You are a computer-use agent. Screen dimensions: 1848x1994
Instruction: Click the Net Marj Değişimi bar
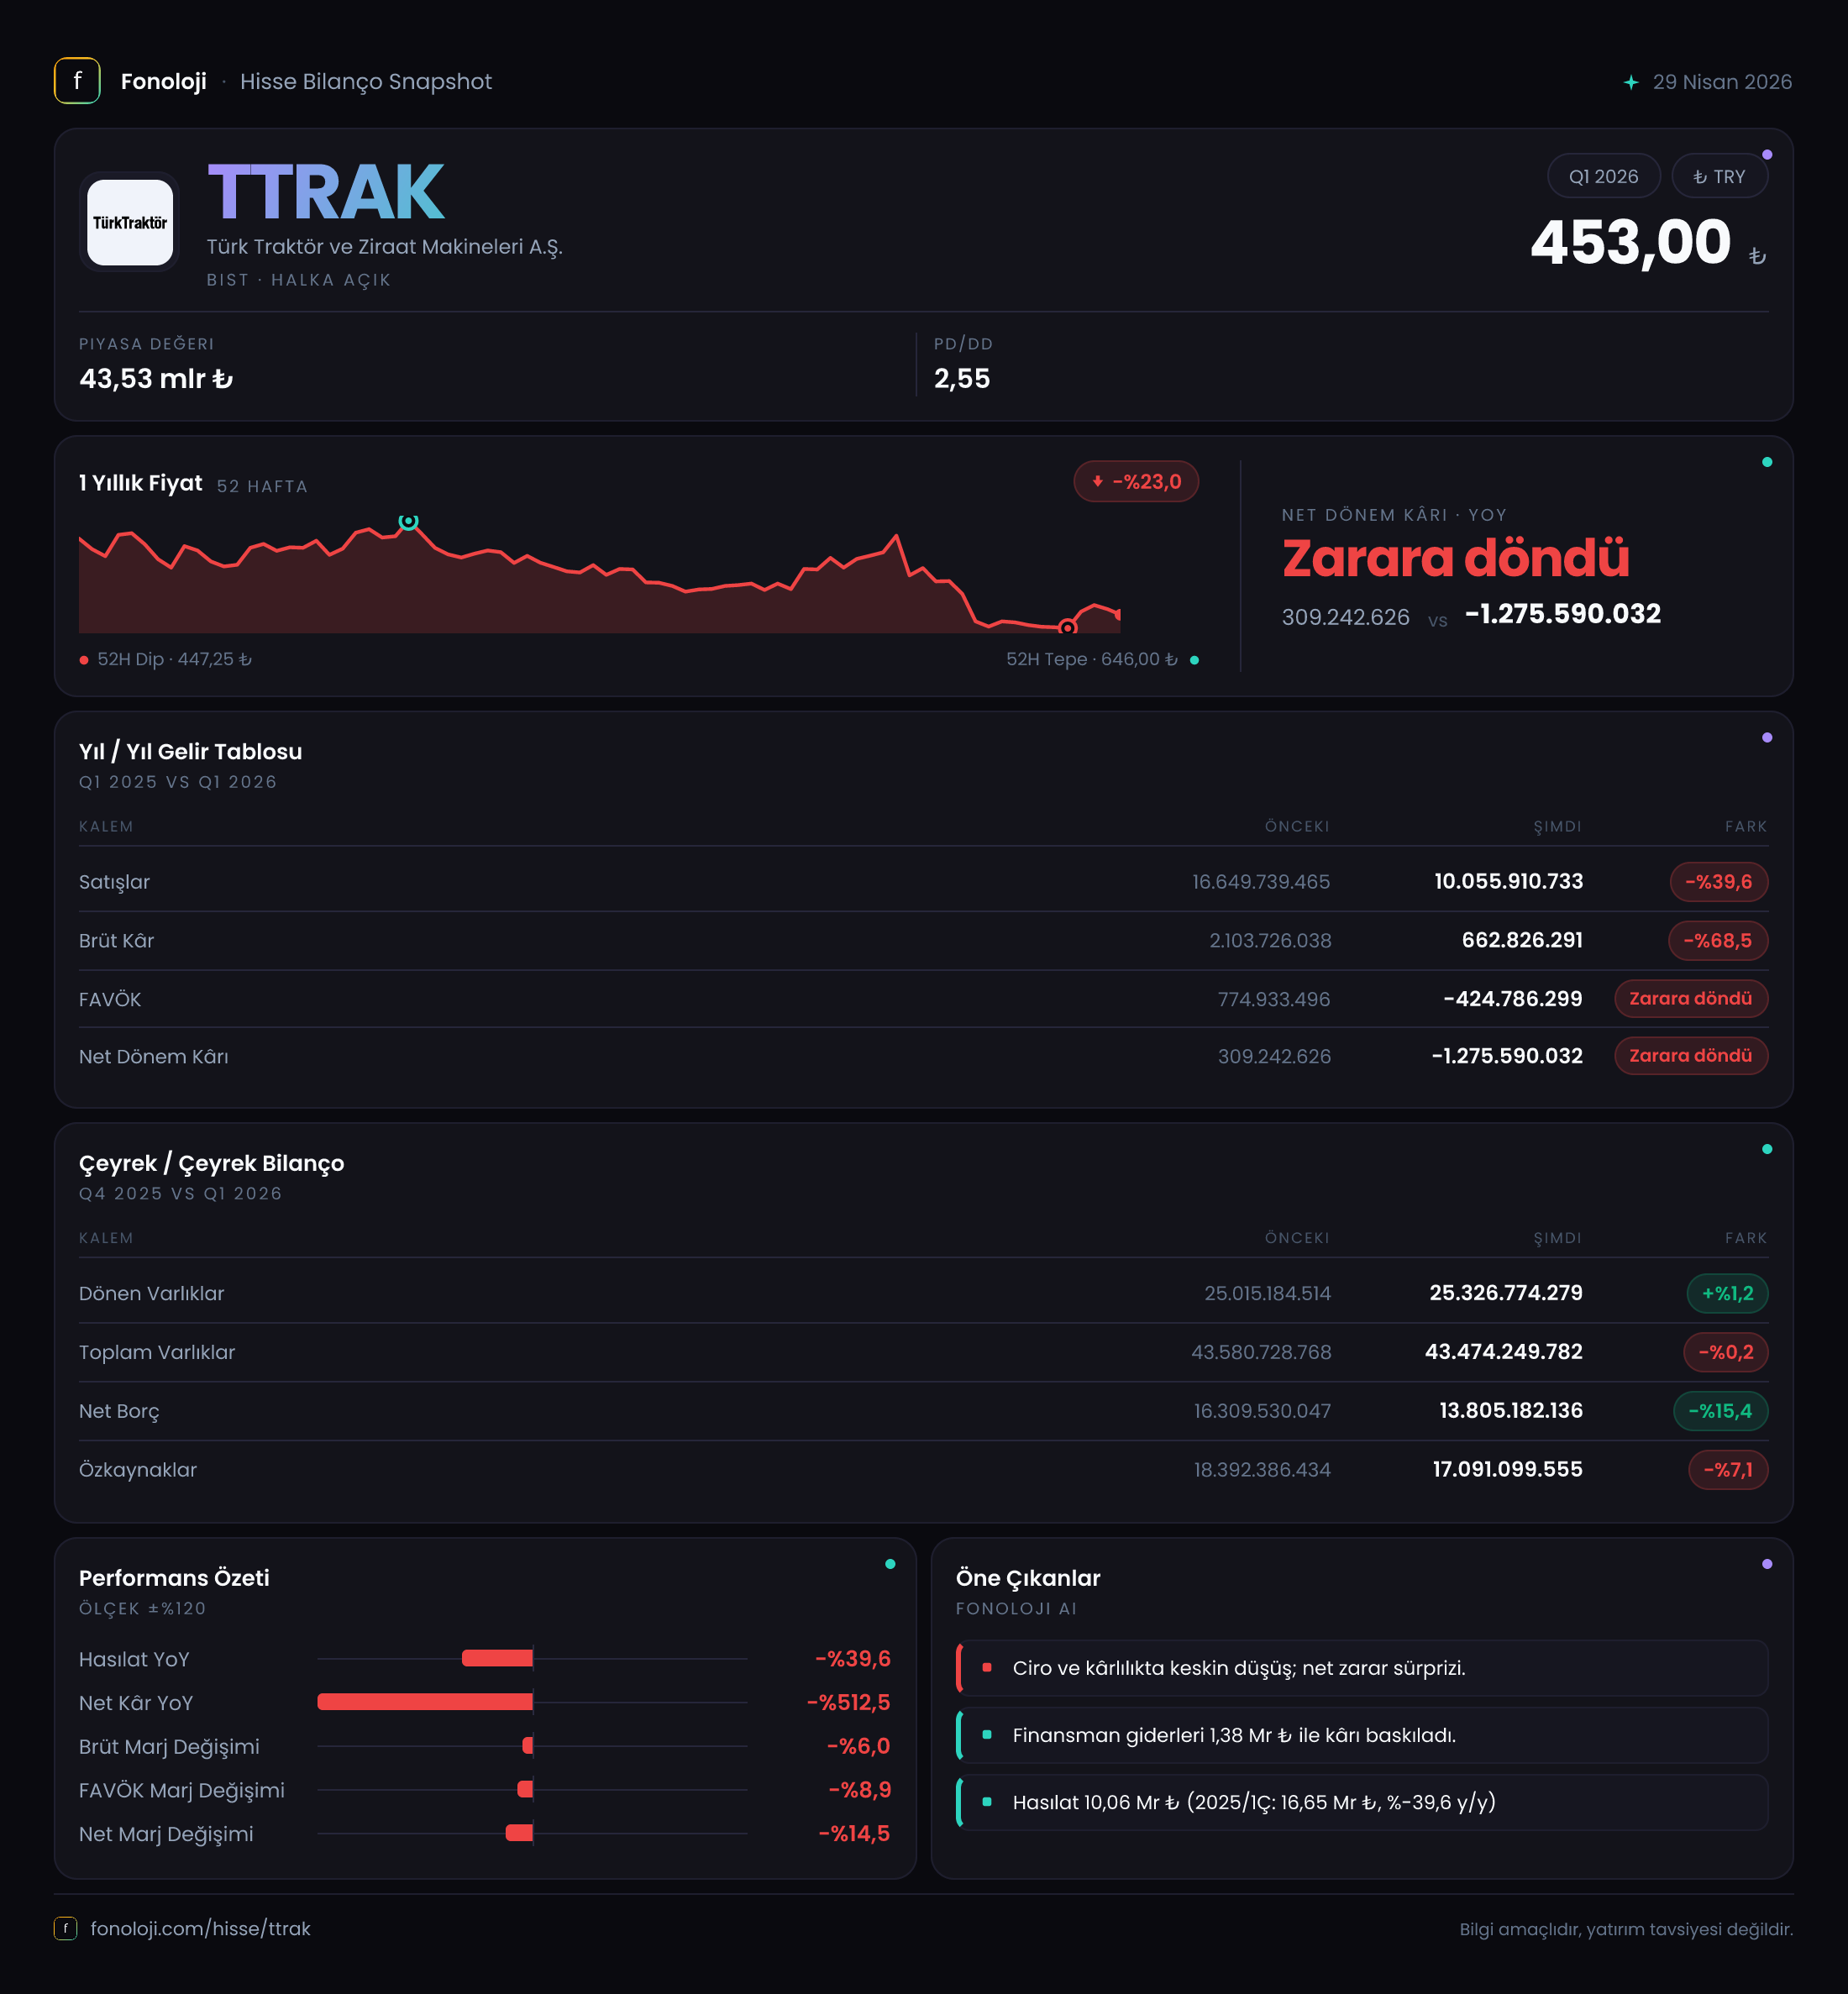point(519,1833)
